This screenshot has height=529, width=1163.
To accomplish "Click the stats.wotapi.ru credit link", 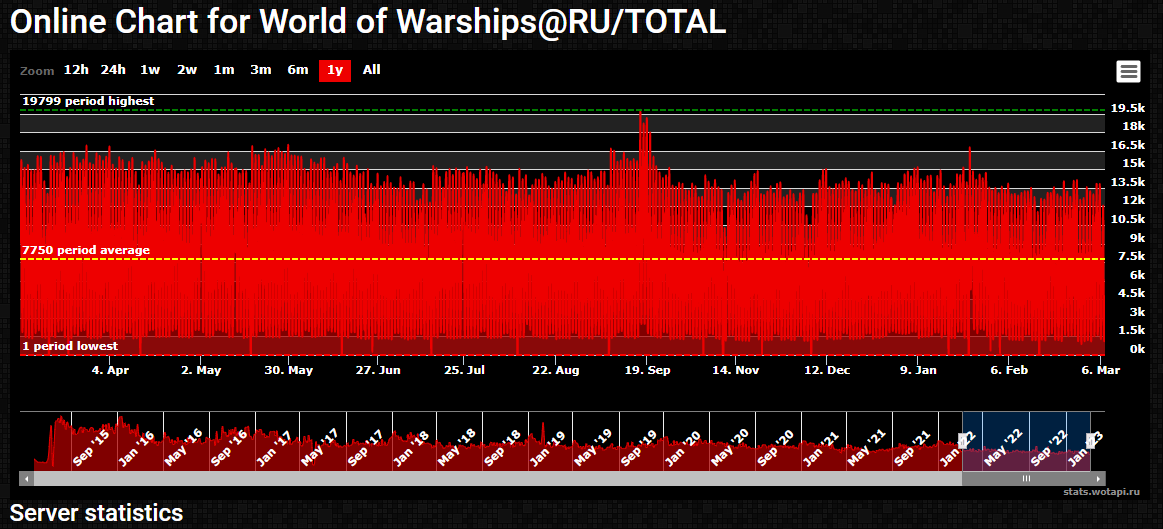I will point(1101,491).
